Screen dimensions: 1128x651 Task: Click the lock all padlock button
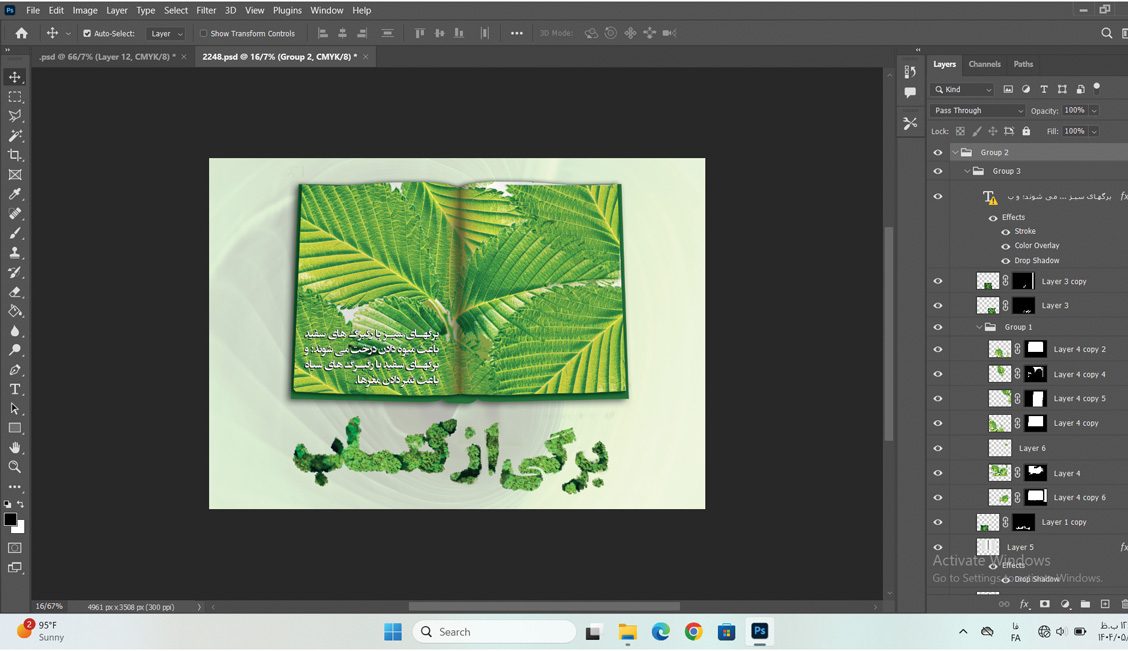tap(1026, 132)
